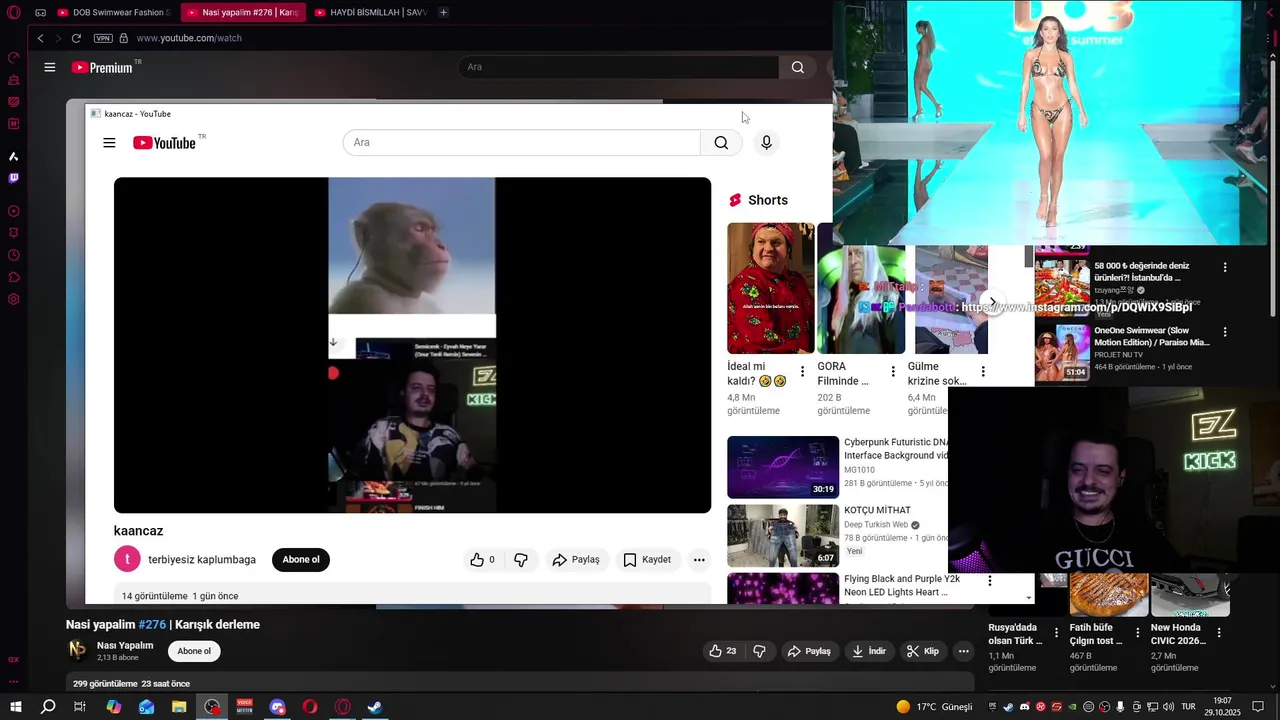
Task: Click the dark YouTube Ara search field
Action: [618, 67]
